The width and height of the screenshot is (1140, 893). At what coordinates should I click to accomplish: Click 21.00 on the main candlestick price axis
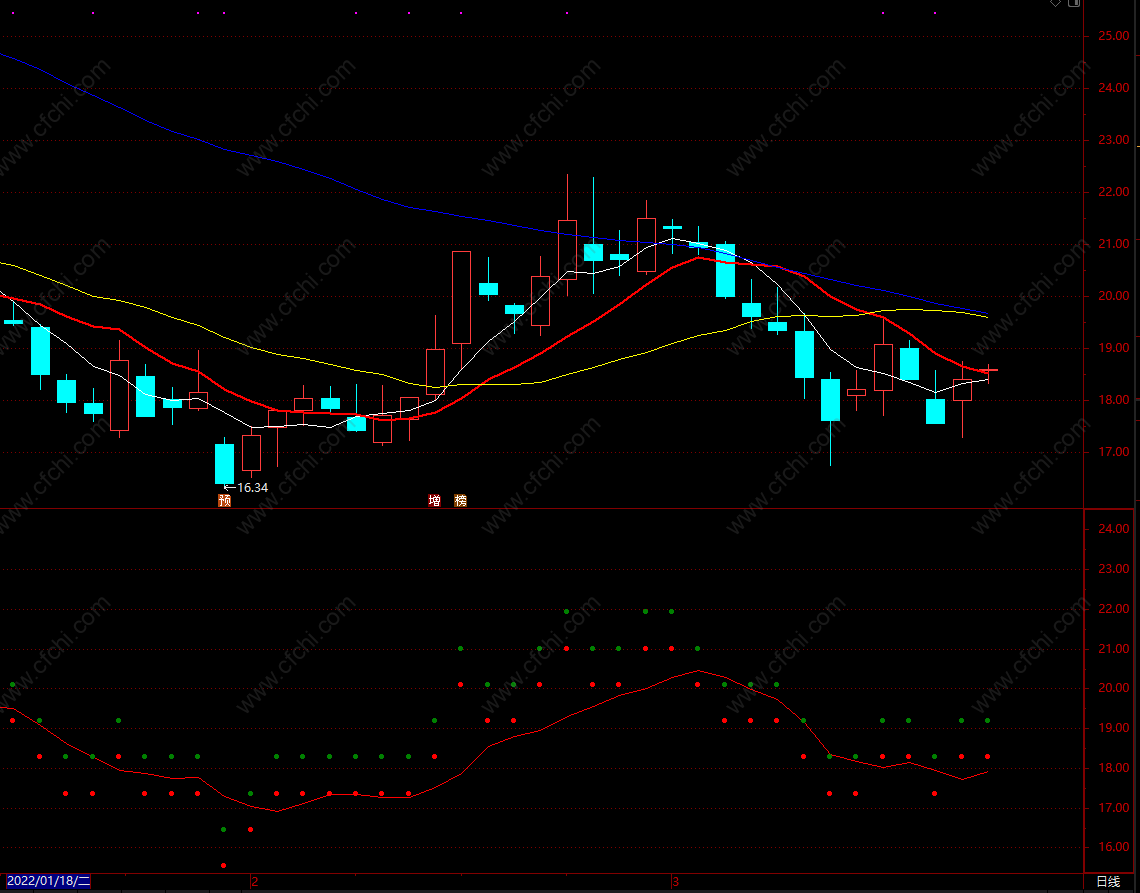click(x=1113, y=244)
